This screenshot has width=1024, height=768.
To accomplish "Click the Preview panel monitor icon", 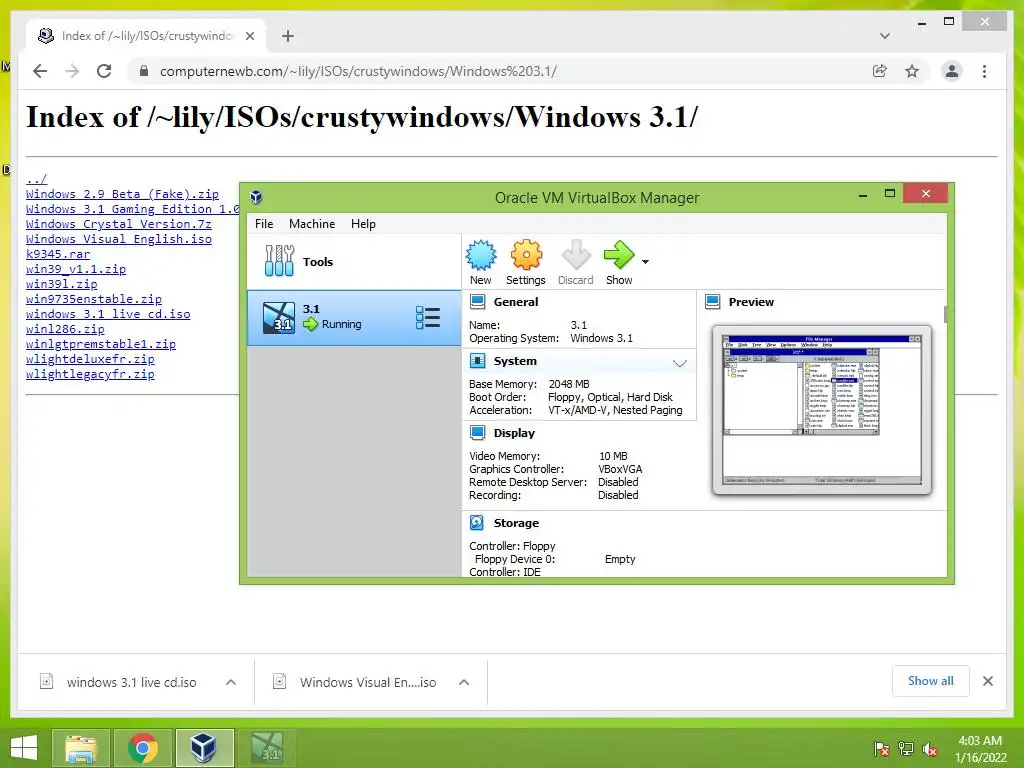I will (x=712, y=302).
